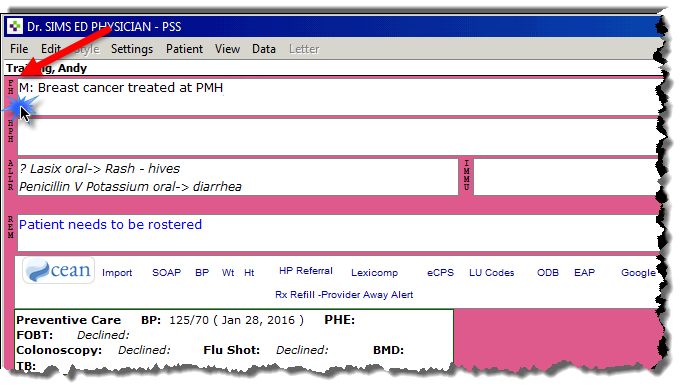Click 'Patient needs to be rostered' reminder

tap(110, 224)
